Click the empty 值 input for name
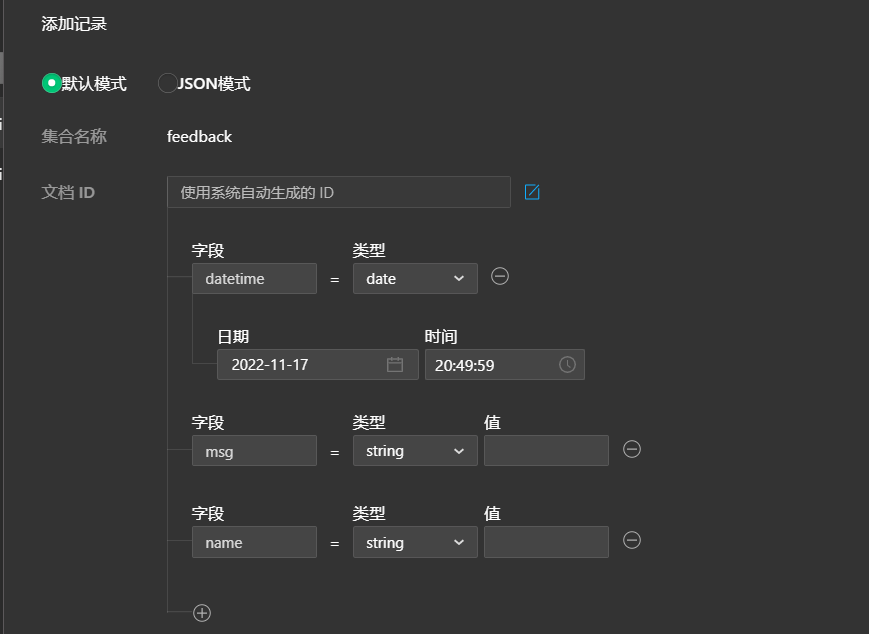The height and width of the screenshot is (634, 869). click(x=546, y=540)
